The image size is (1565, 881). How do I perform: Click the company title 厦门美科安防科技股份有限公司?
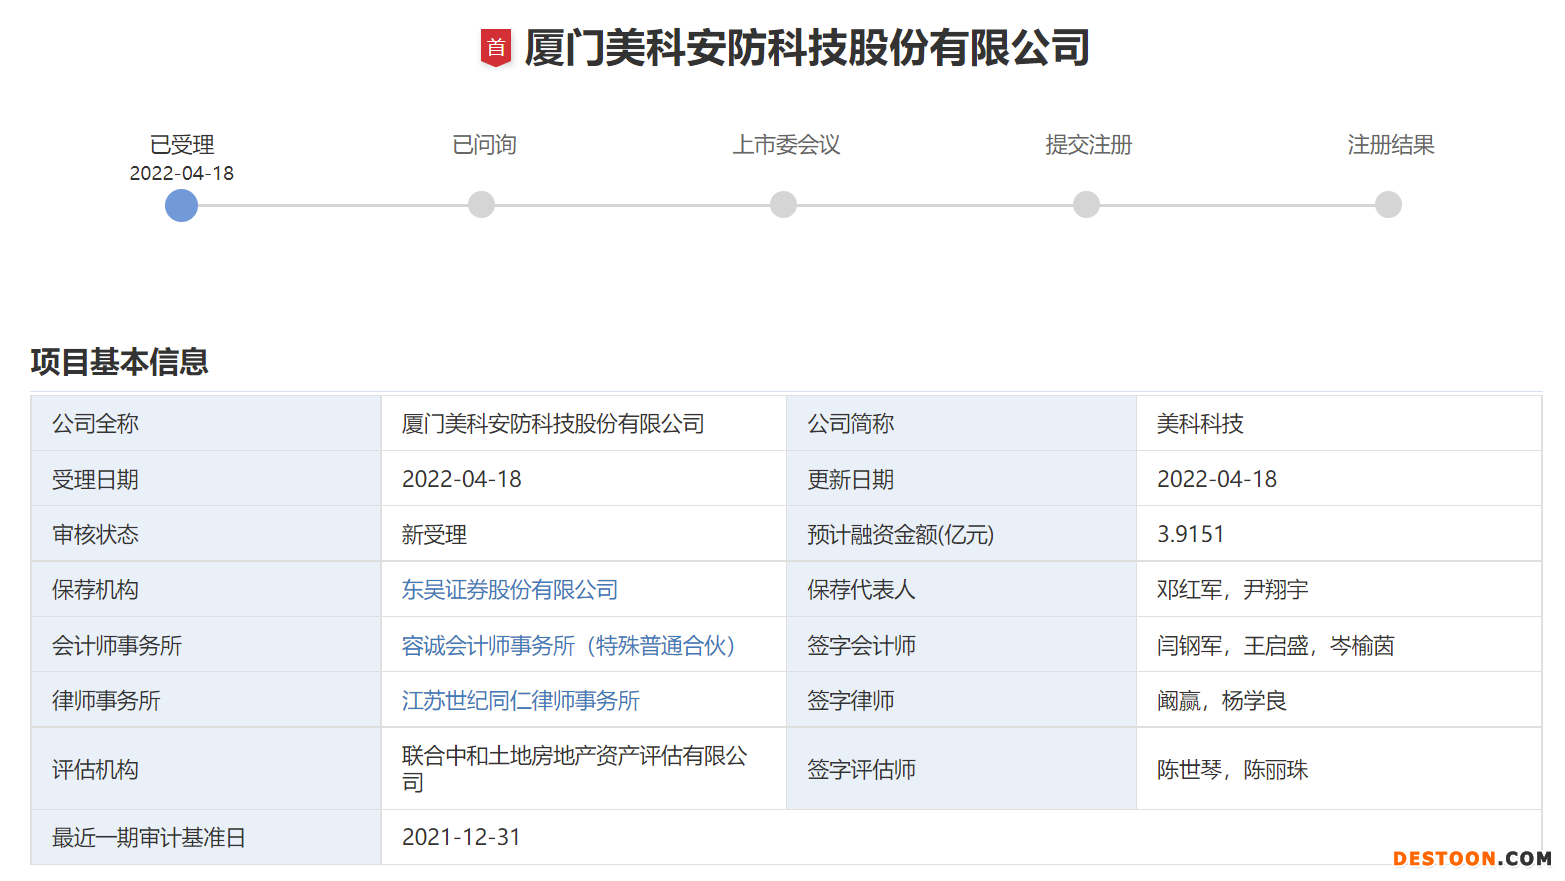(805, 46)
